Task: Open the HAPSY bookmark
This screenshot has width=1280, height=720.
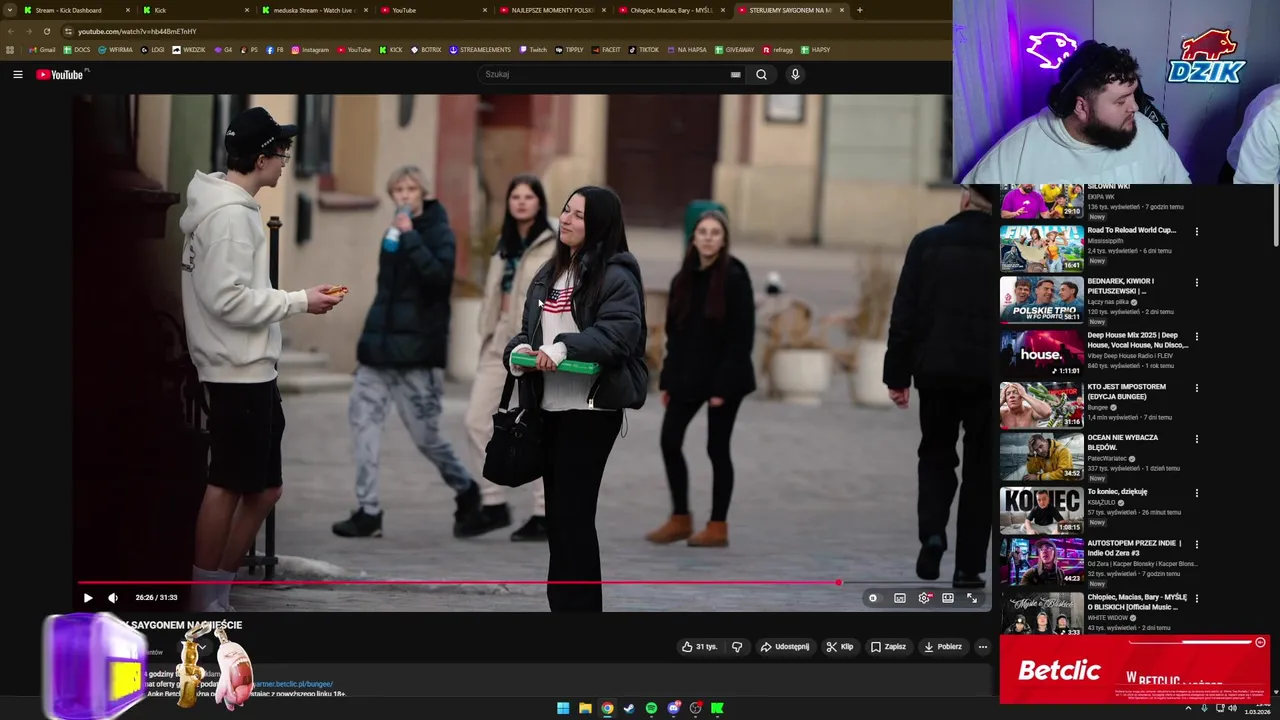Action: point(816,49)
